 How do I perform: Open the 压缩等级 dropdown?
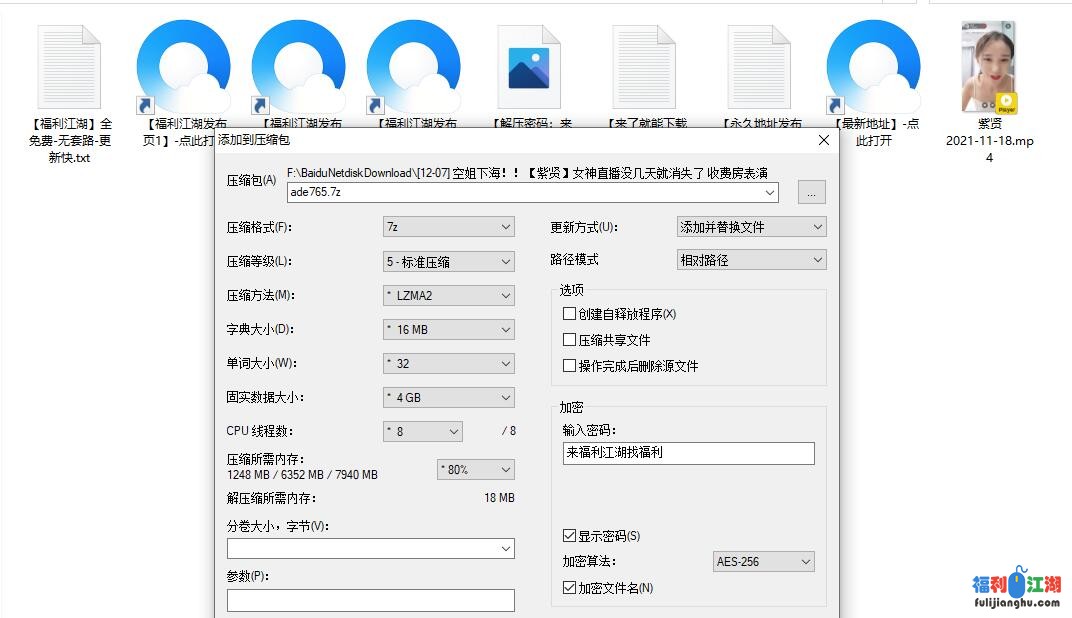pyautogui.click(x=448, y=261)
